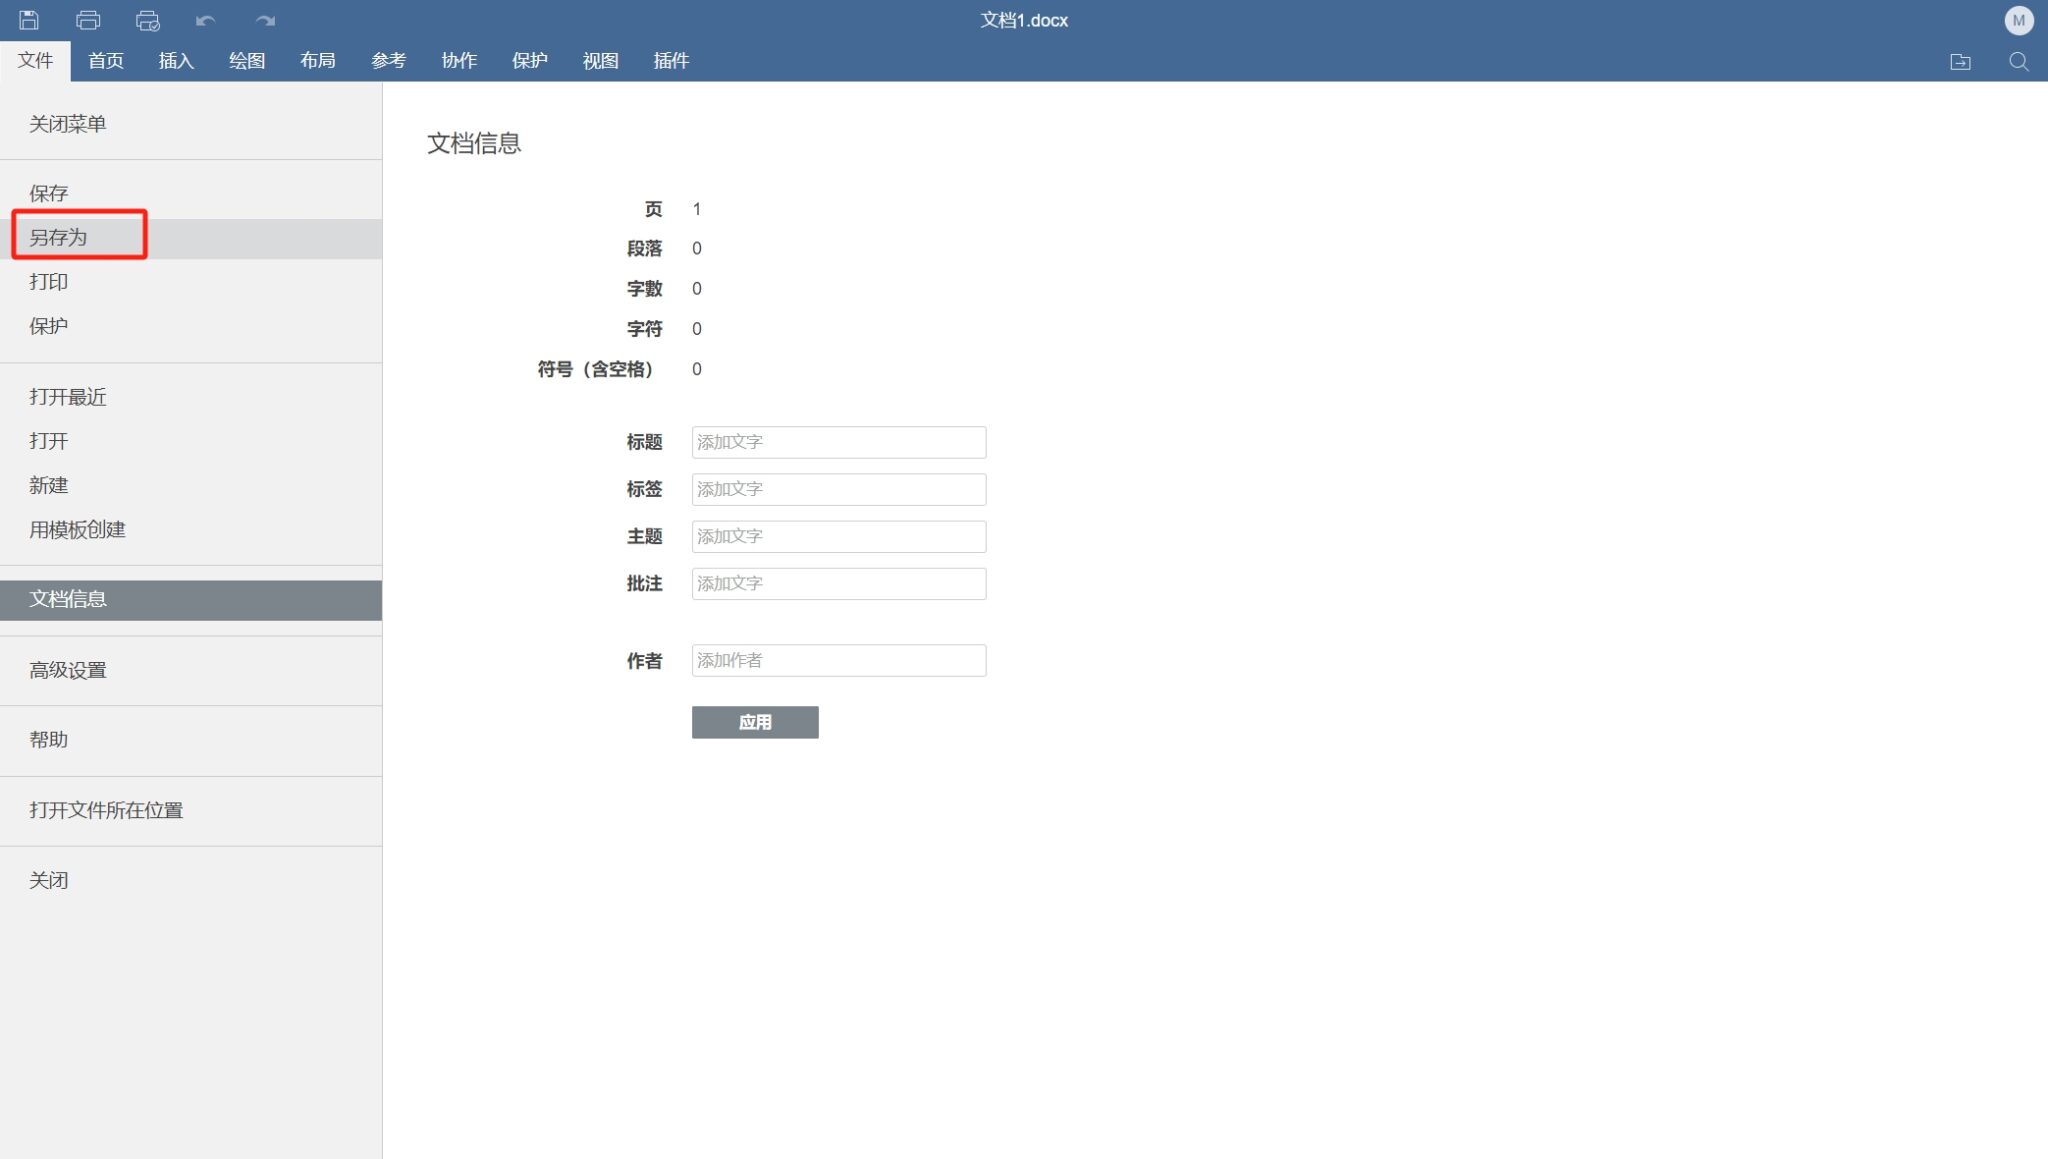Open 用模板创建 to create from template
This screenshot has height=1159, width=2048.
tap(77, 529)
